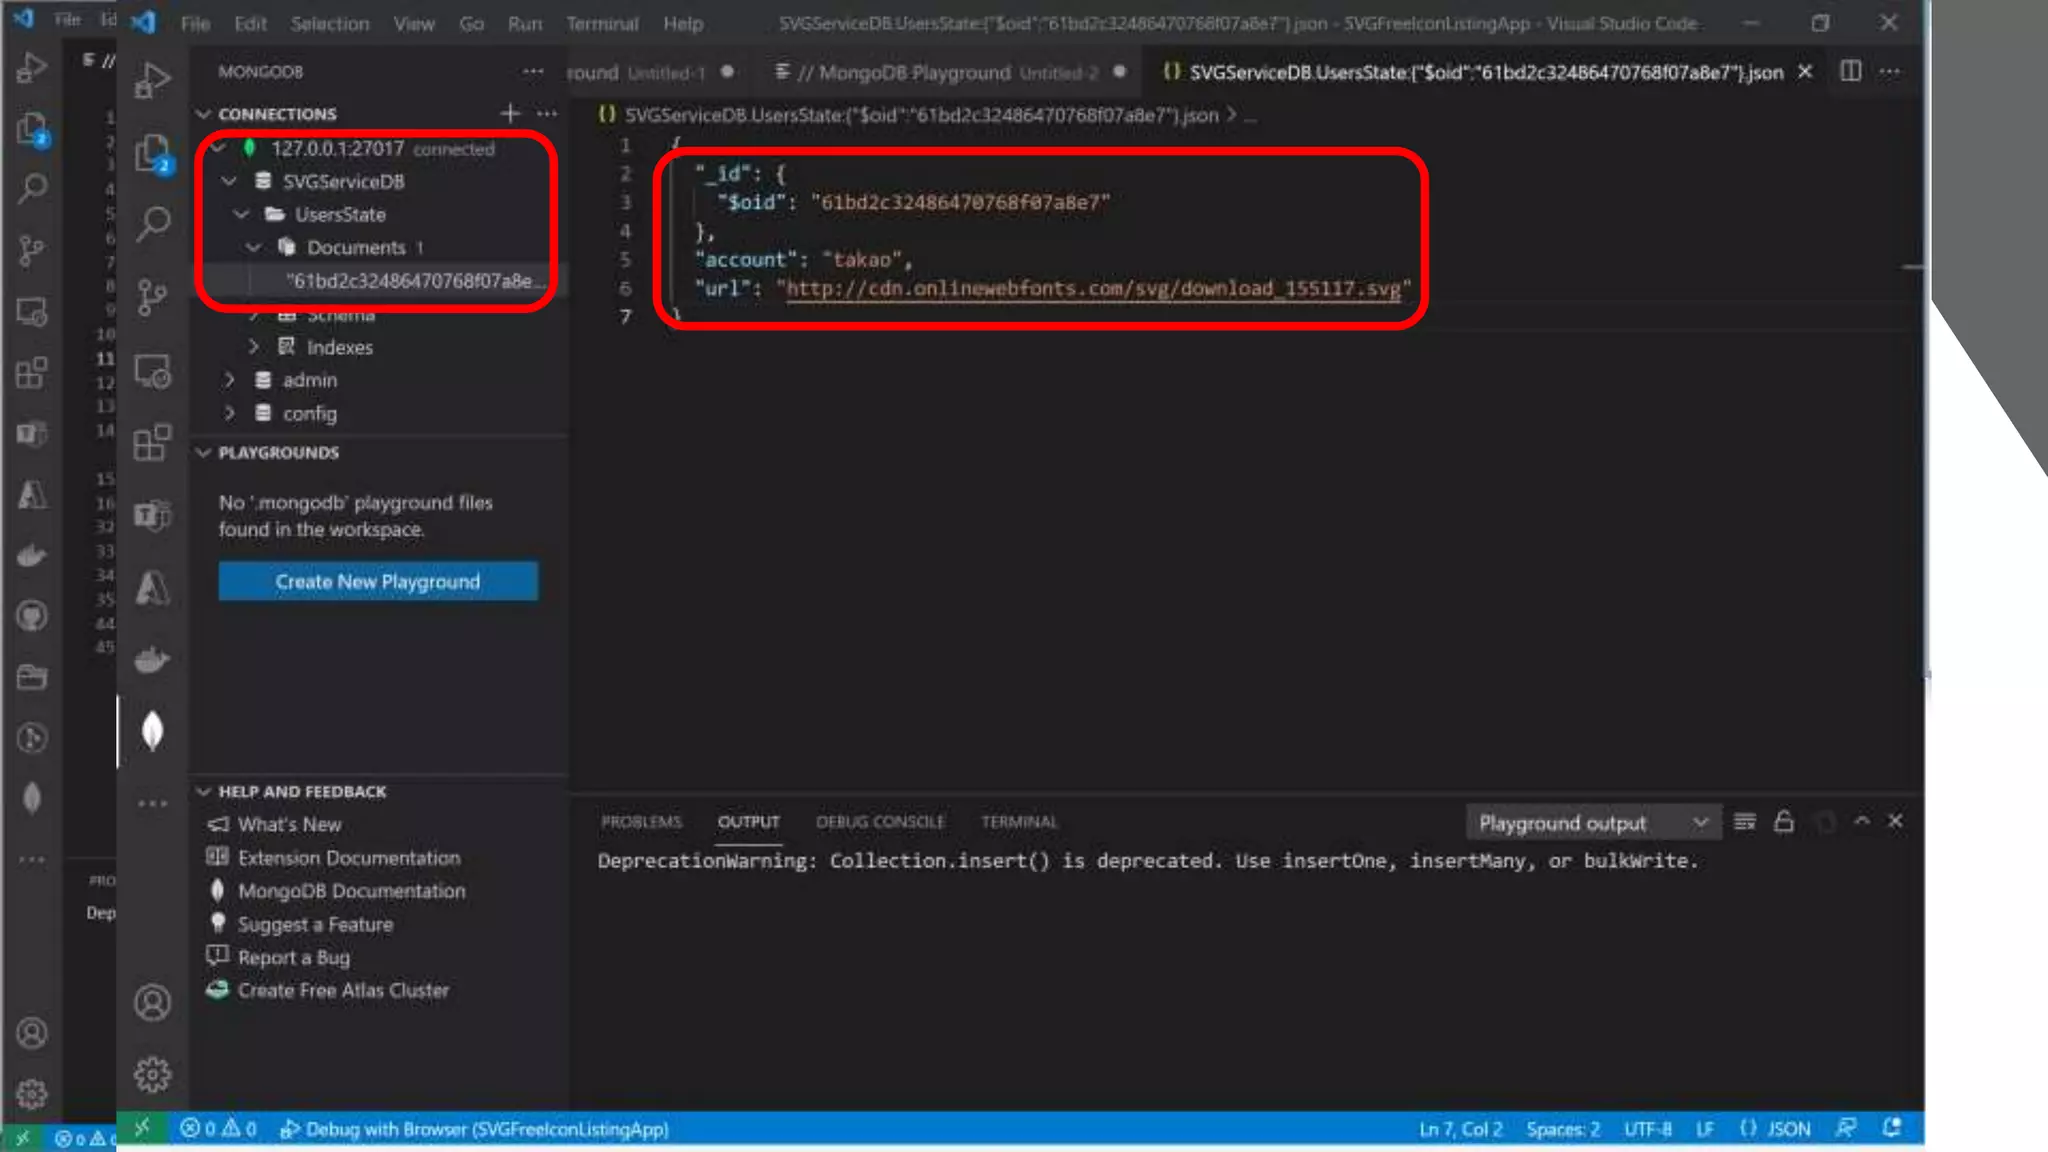The height and width of the screenshot is (1152, 2048).
Task: Open Source Control view in front window activity bar
Action: (x=153, y=297)
